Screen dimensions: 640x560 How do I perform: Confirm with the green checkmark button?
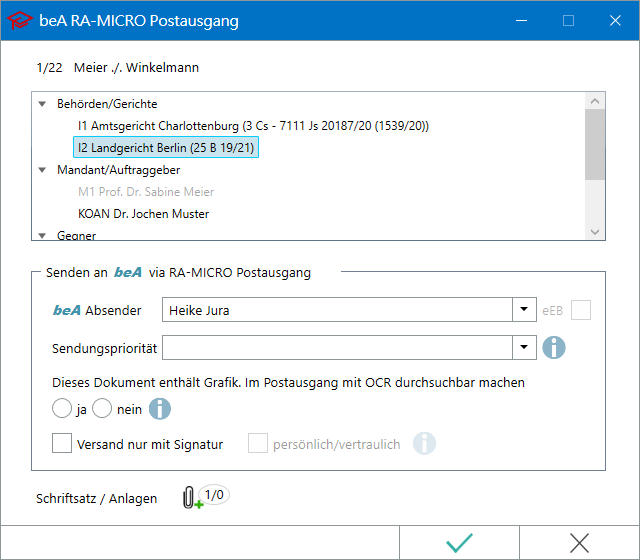tap(459, 543)
